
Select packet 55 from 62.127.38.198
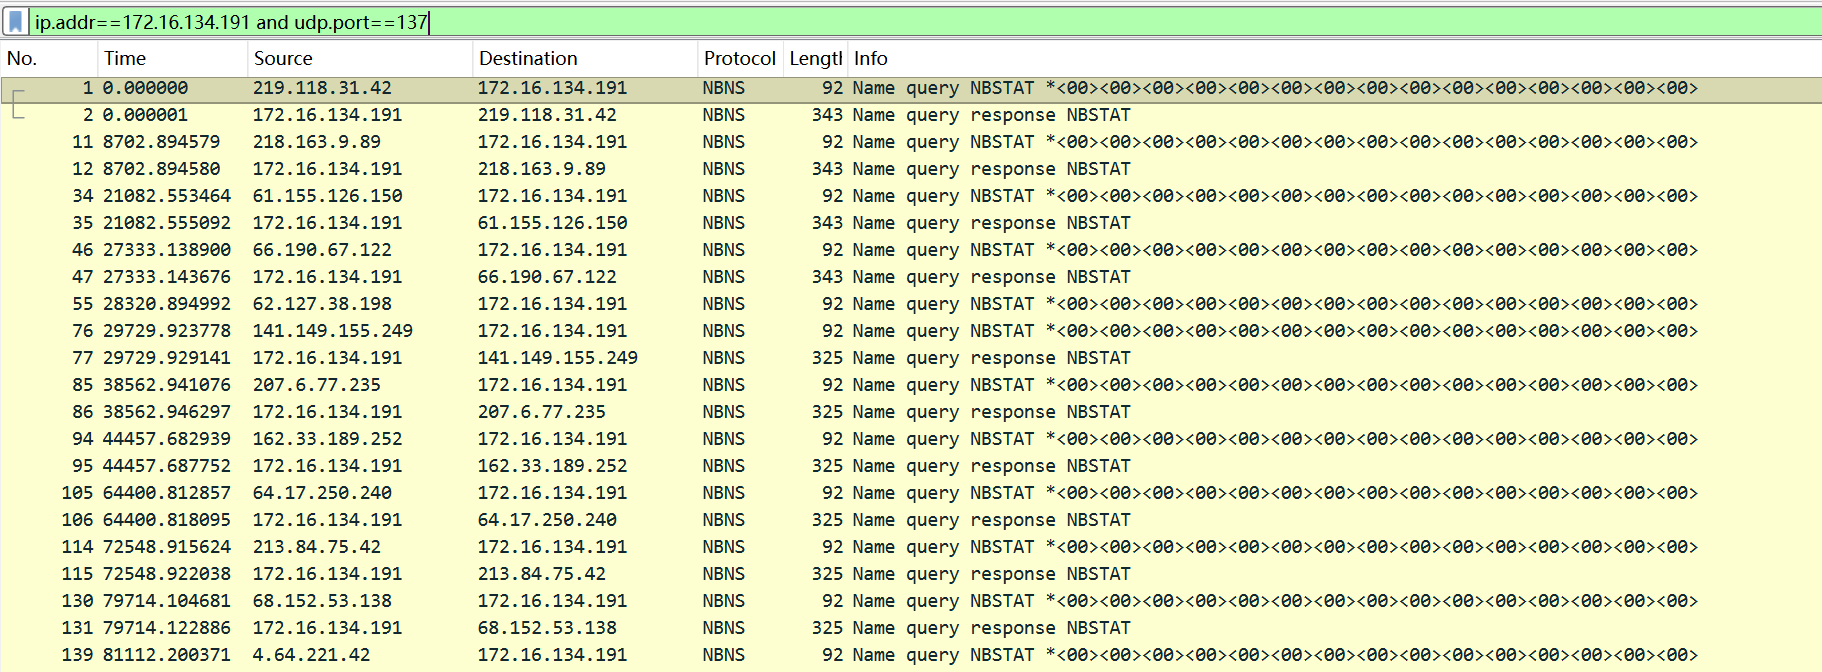(x=911, y=304)
